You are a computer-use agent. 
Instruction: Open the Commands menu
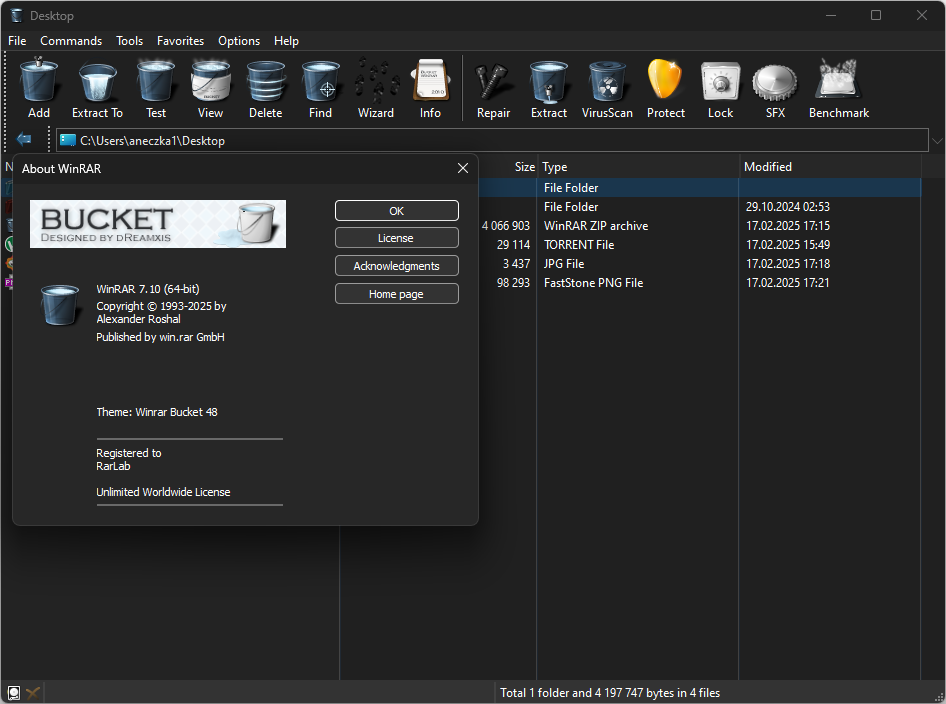pos(71,40)
